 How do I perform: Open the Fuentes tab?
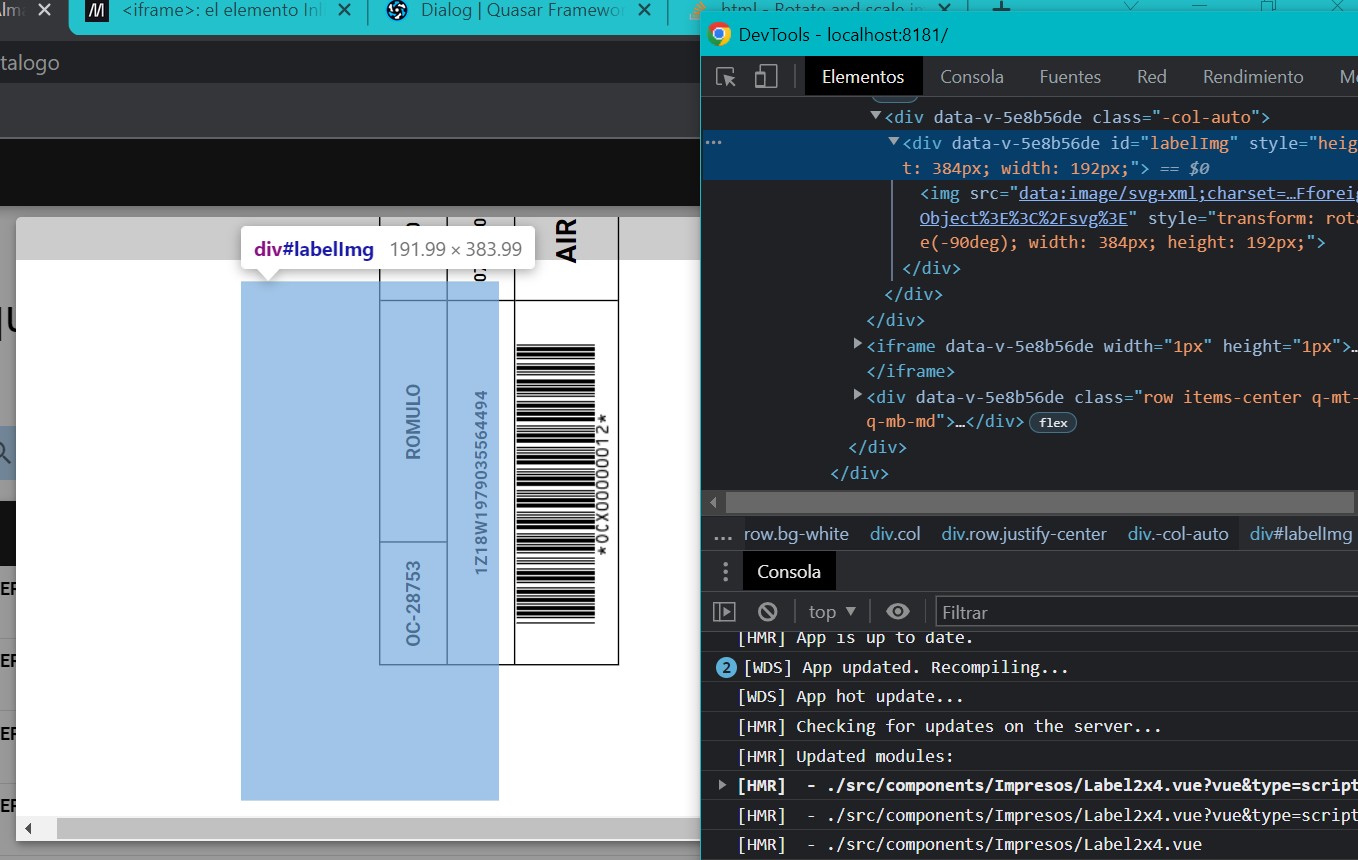pos(1070,77)
